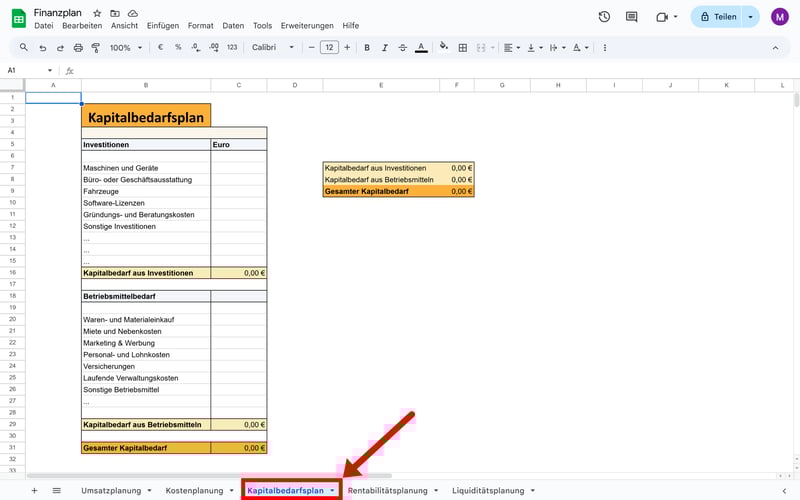The image size is (800, 500).
Task: Click the undo arrow icon
Action: pos(43,47)
